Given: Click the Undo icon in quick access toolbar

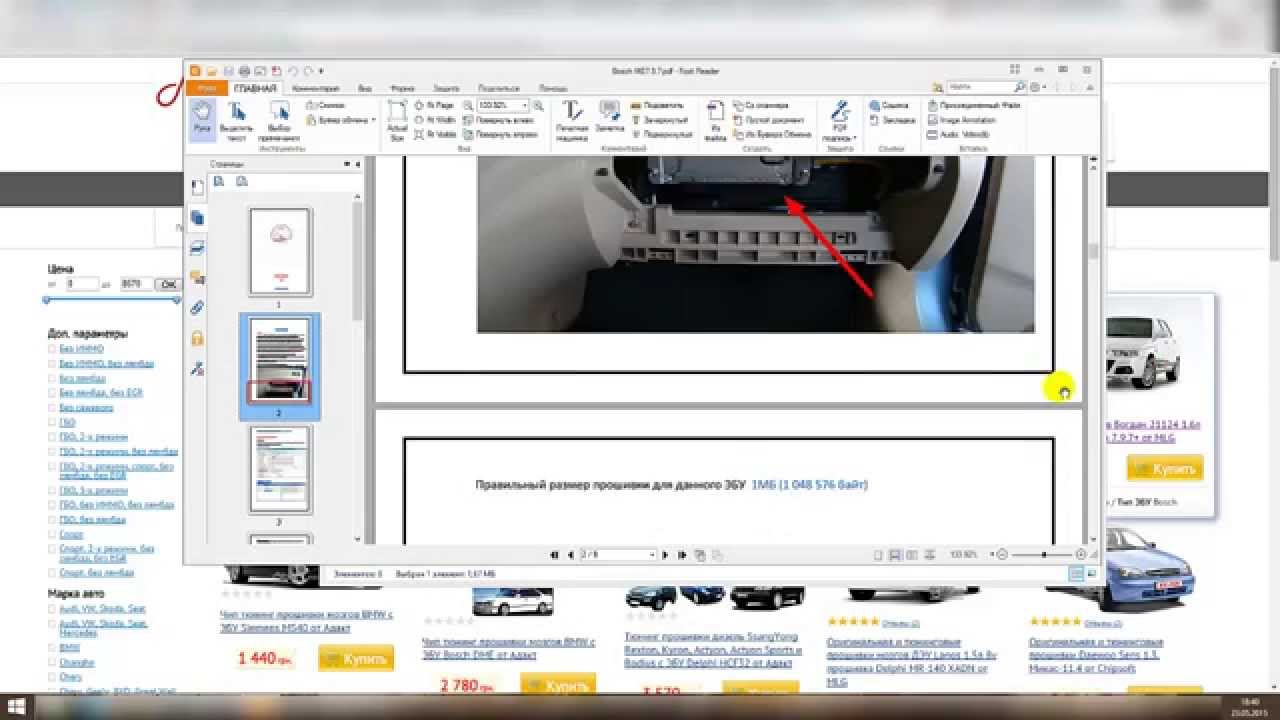Looking at the screenshot, I should [291, 71].
